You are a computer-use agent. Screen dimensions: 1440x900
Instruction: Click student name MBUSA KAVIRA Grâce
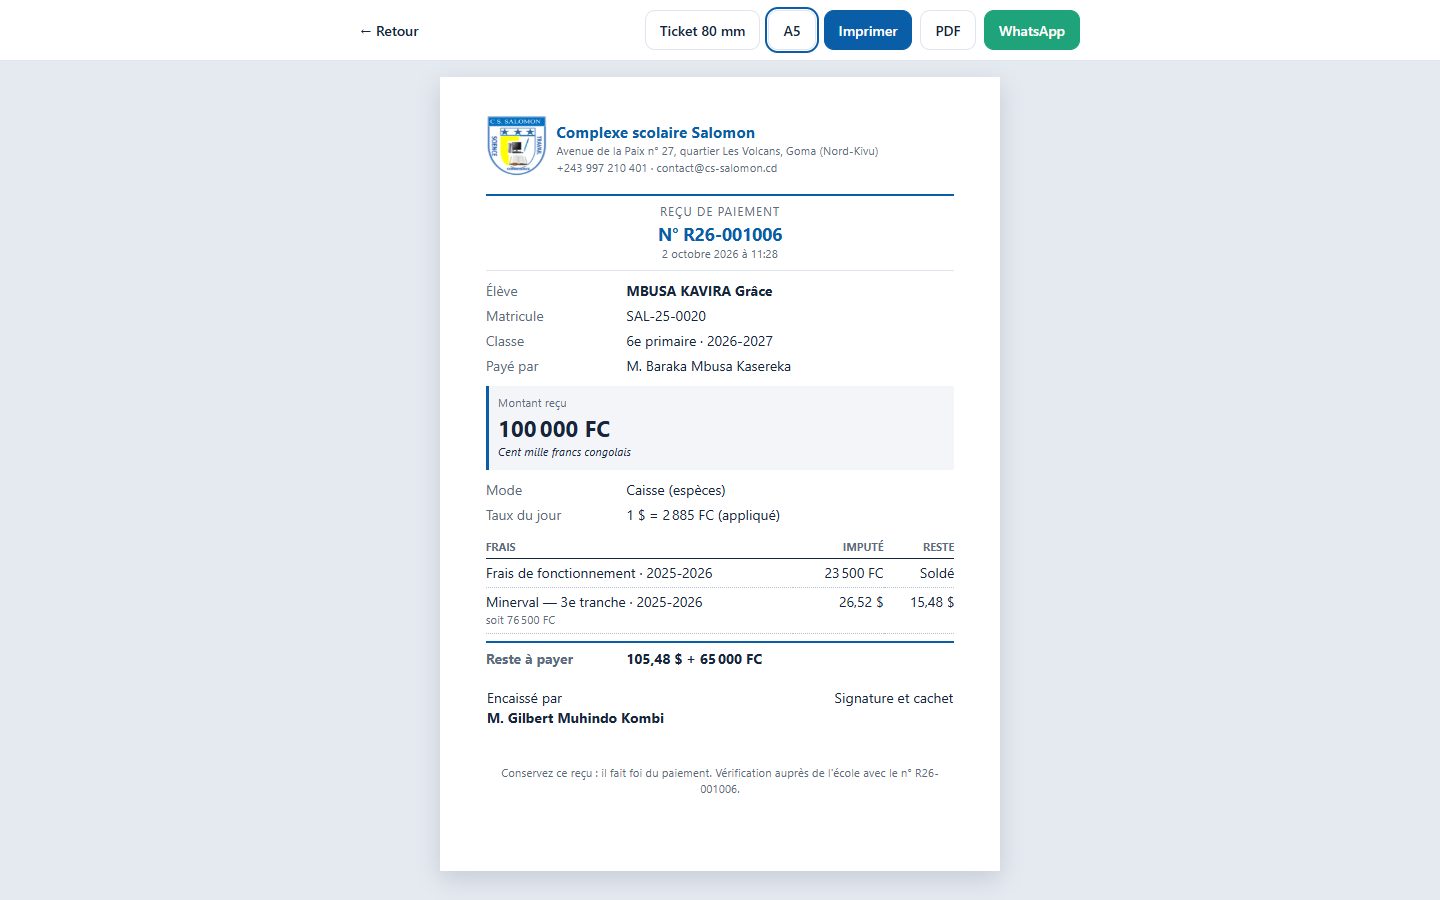699,291
